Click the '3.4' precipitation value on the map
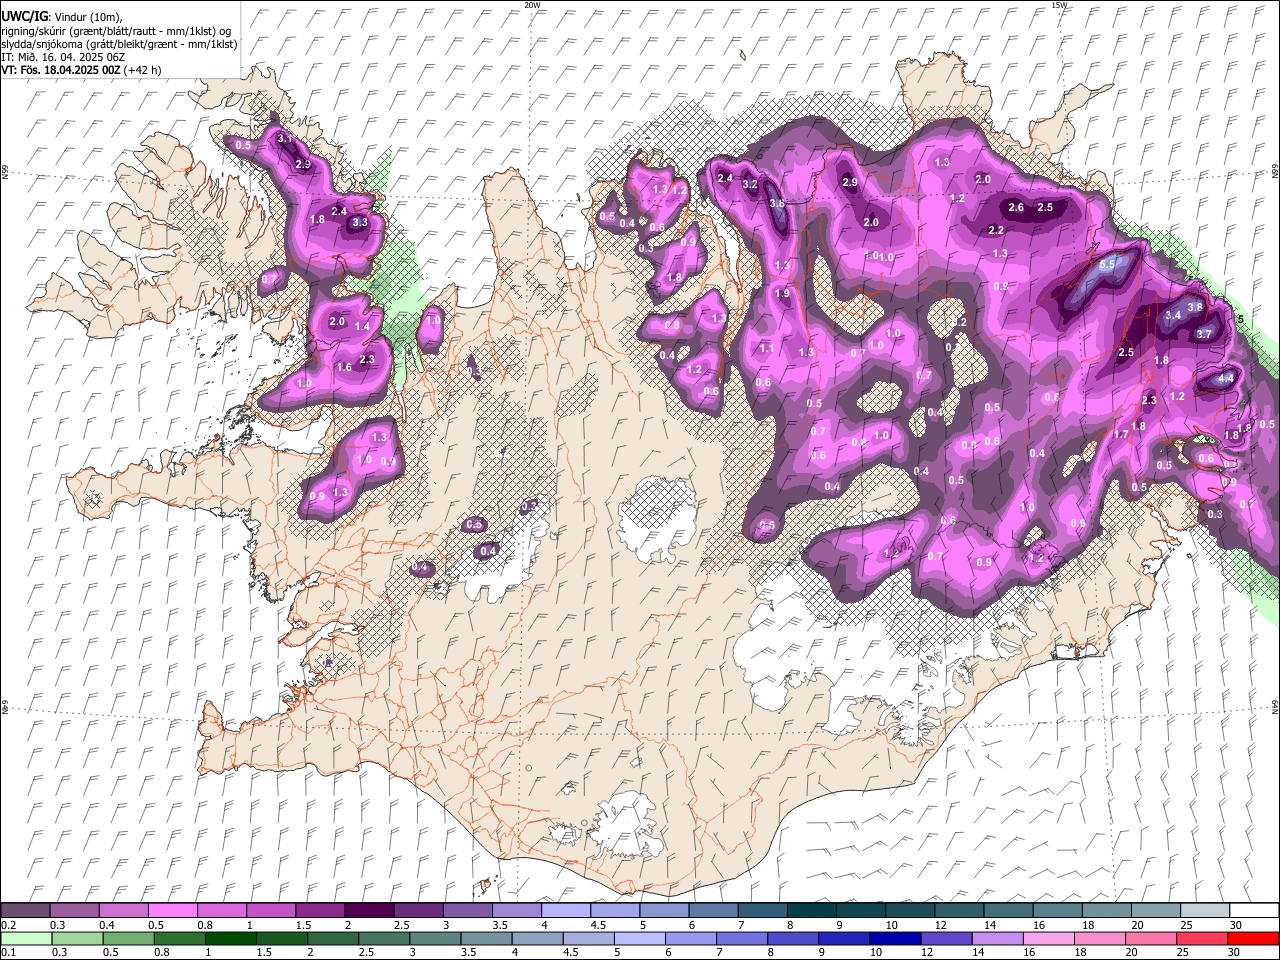Viewport: 1280px width, 960px height. pyautogui.click(x=1173, y=315)
